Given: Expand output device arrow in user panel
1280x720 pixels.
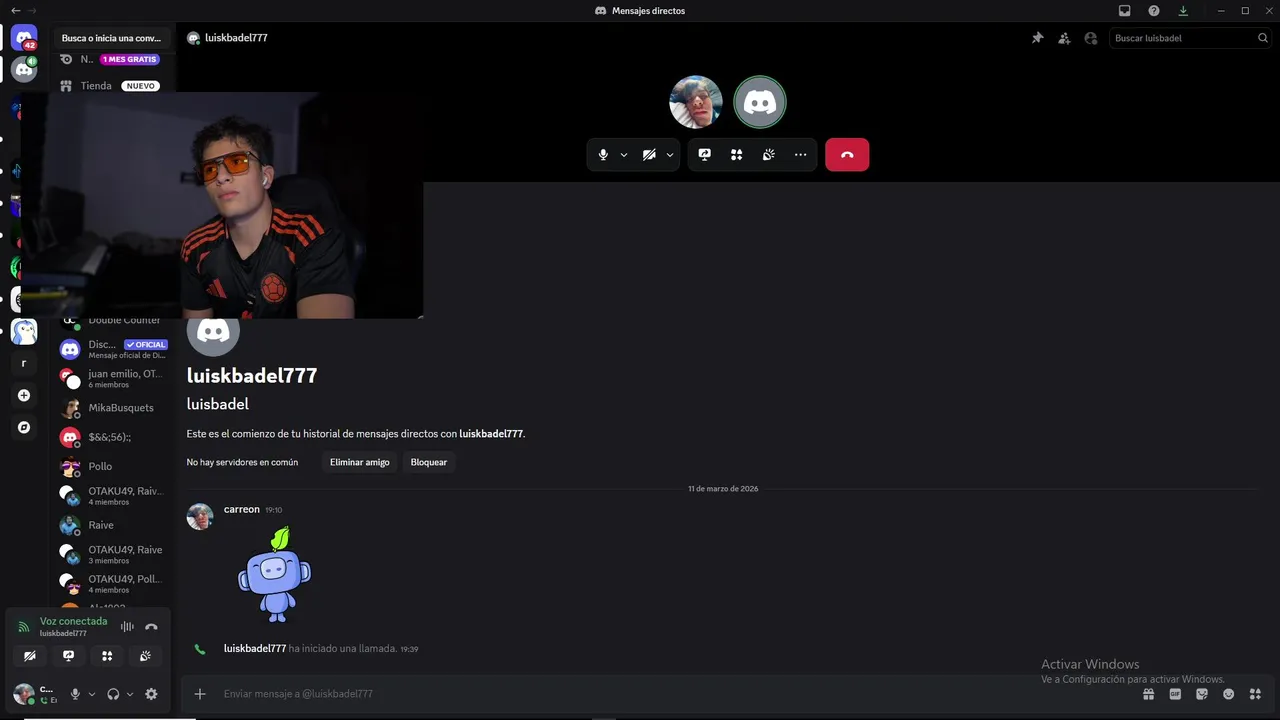Looking at the screenshot, I should point(130,694).
